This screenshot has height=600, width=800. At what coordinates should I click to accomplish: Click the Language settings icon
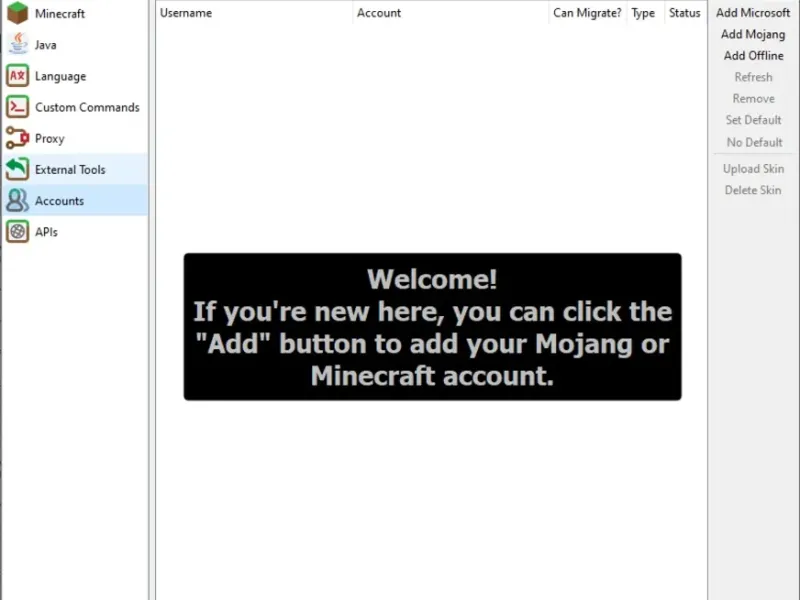click(x=17, y=76)
